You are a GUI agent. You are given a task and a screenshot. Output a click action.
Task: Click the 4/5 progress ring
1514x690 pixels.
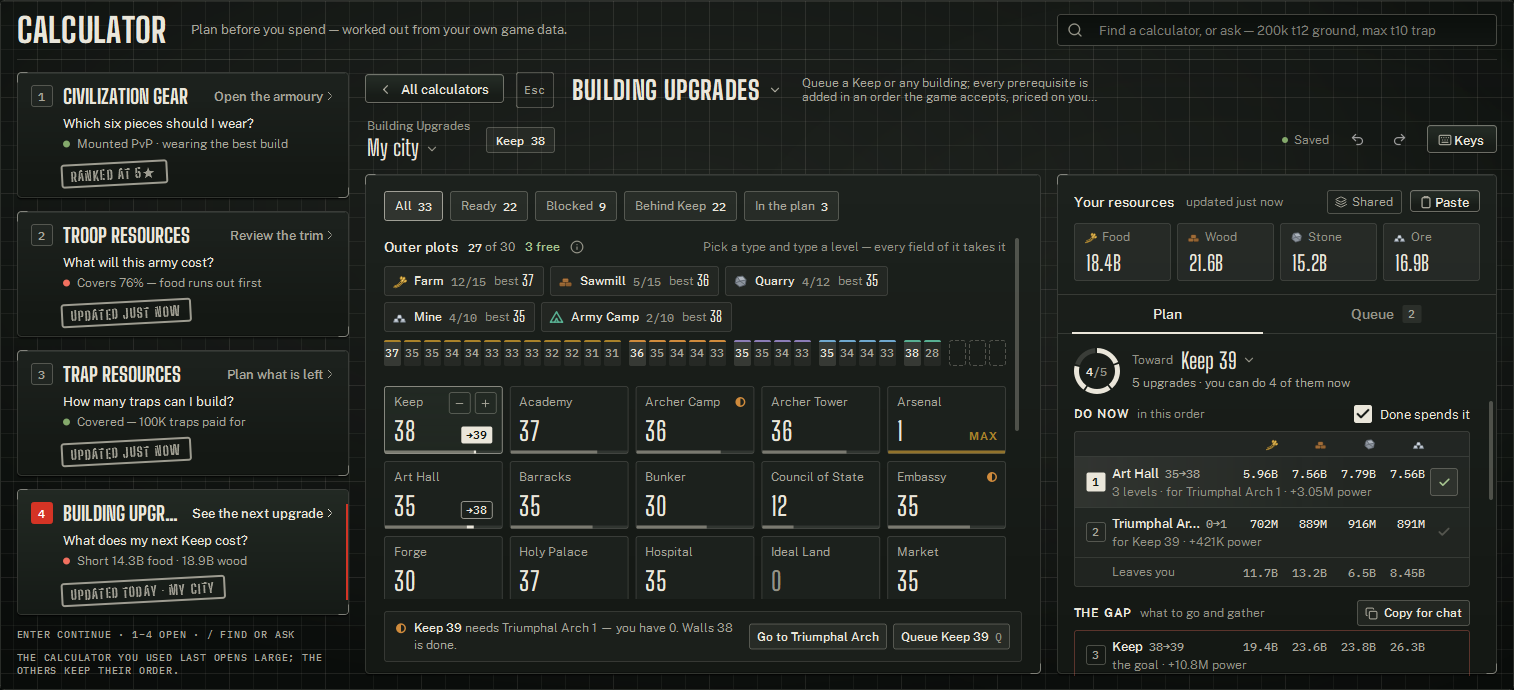pyautogui.click(x=1096, y=371)
